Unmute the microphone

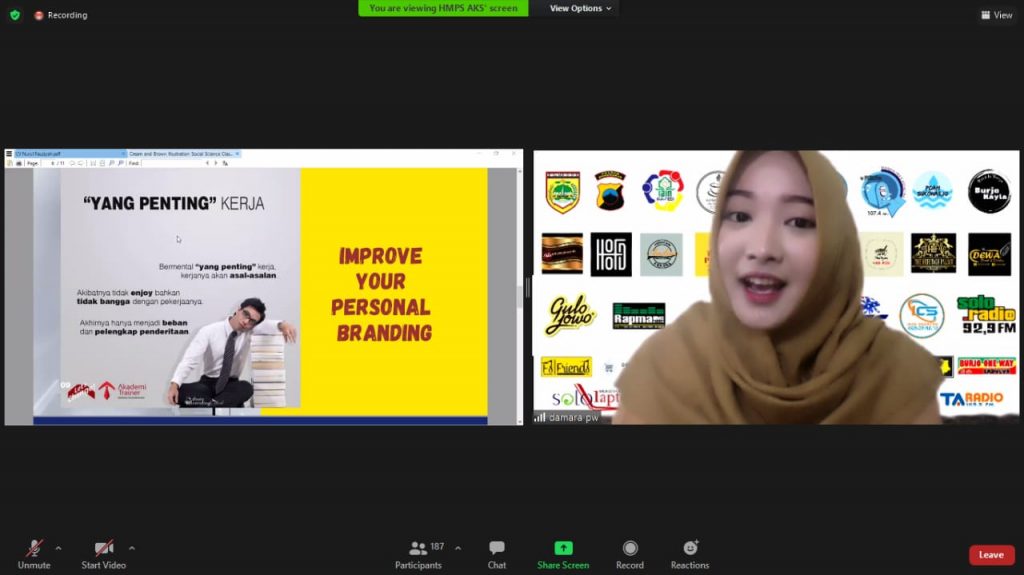point(34,554)
